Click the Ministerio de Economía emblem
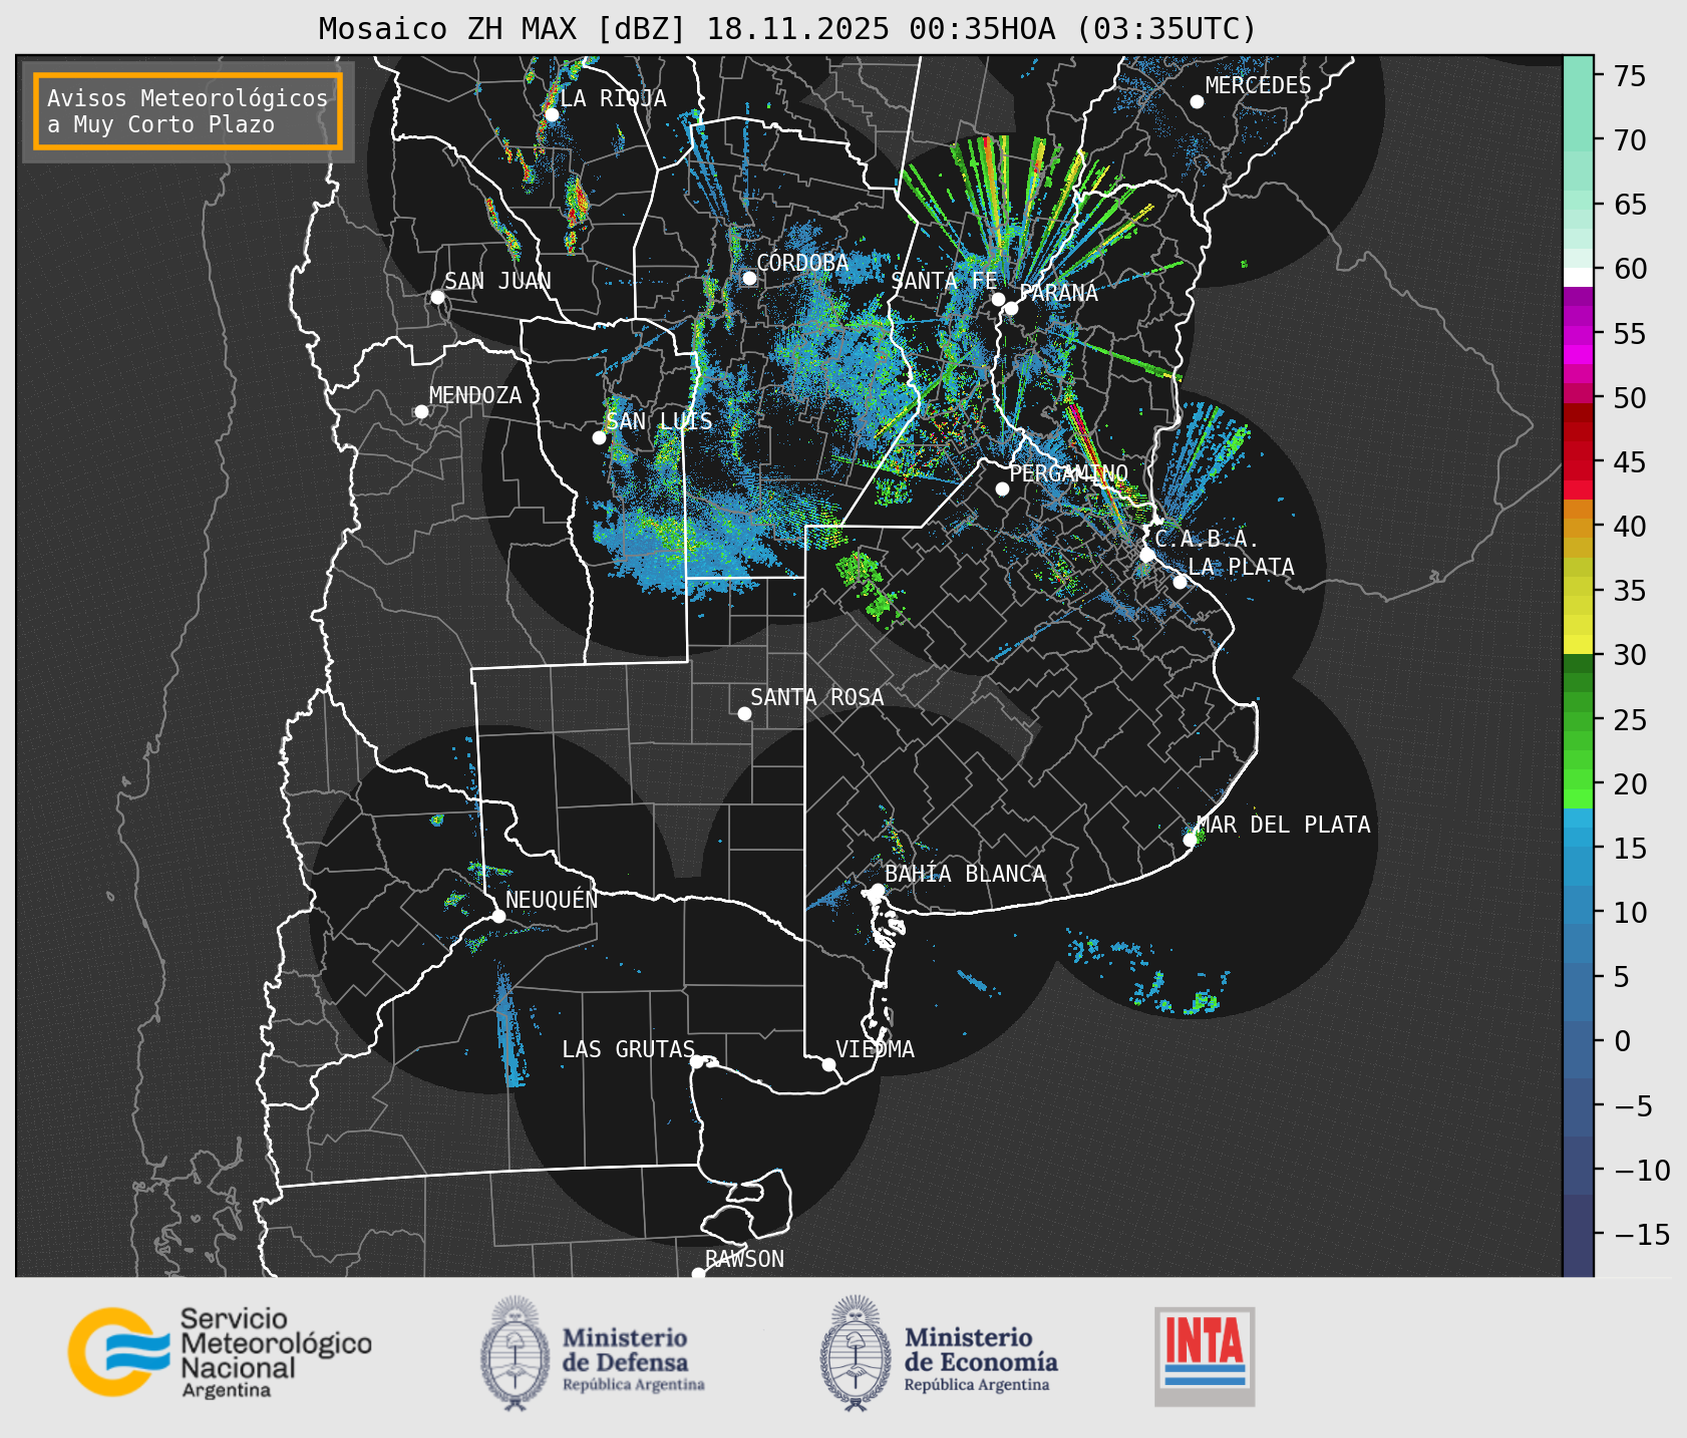This screenshot has width=1687, height=1438. 855,1353
